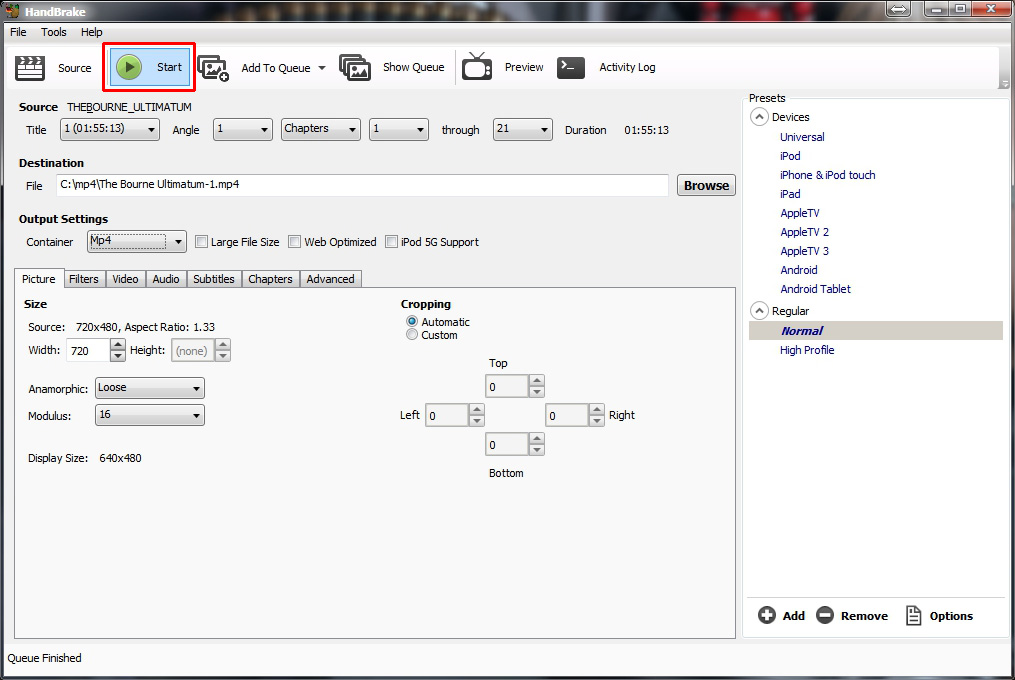1015x680 pixels.
Task: Open the Container dropdown set to Mp4
Action: pyautogui.click(x=137, y=242)
